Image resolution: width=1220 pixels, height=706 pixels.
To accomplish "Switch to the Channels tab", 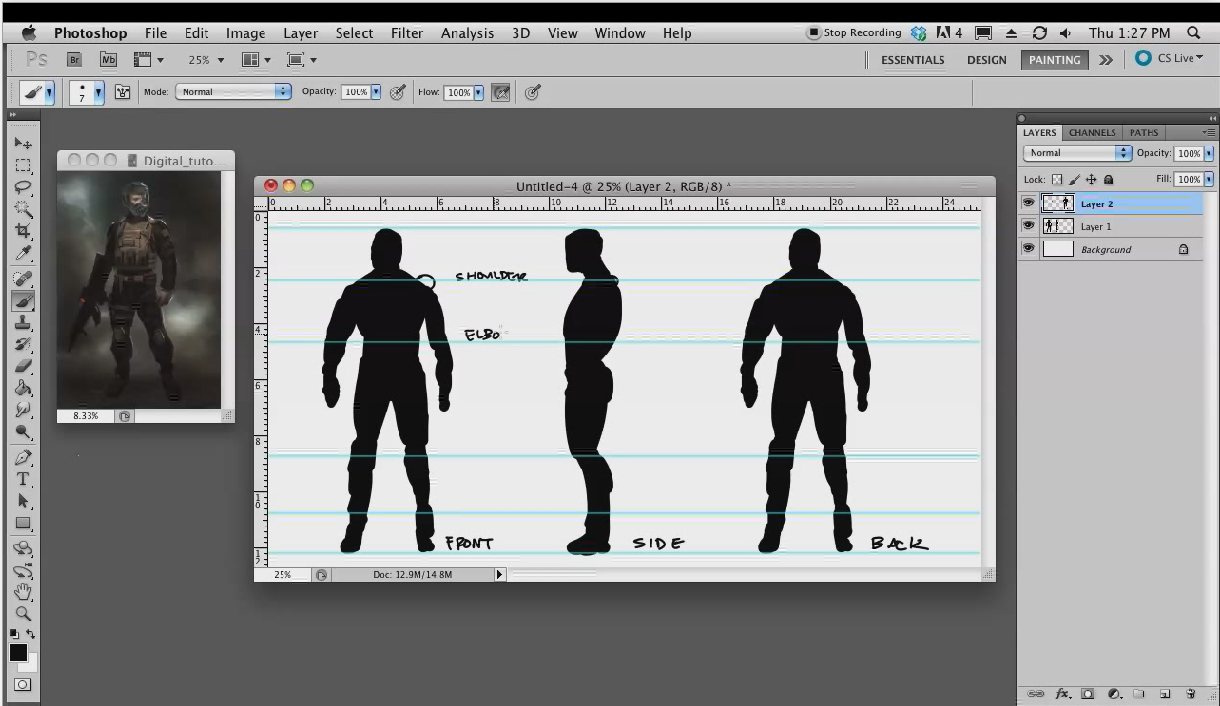I will click(x=1091, y=132).
